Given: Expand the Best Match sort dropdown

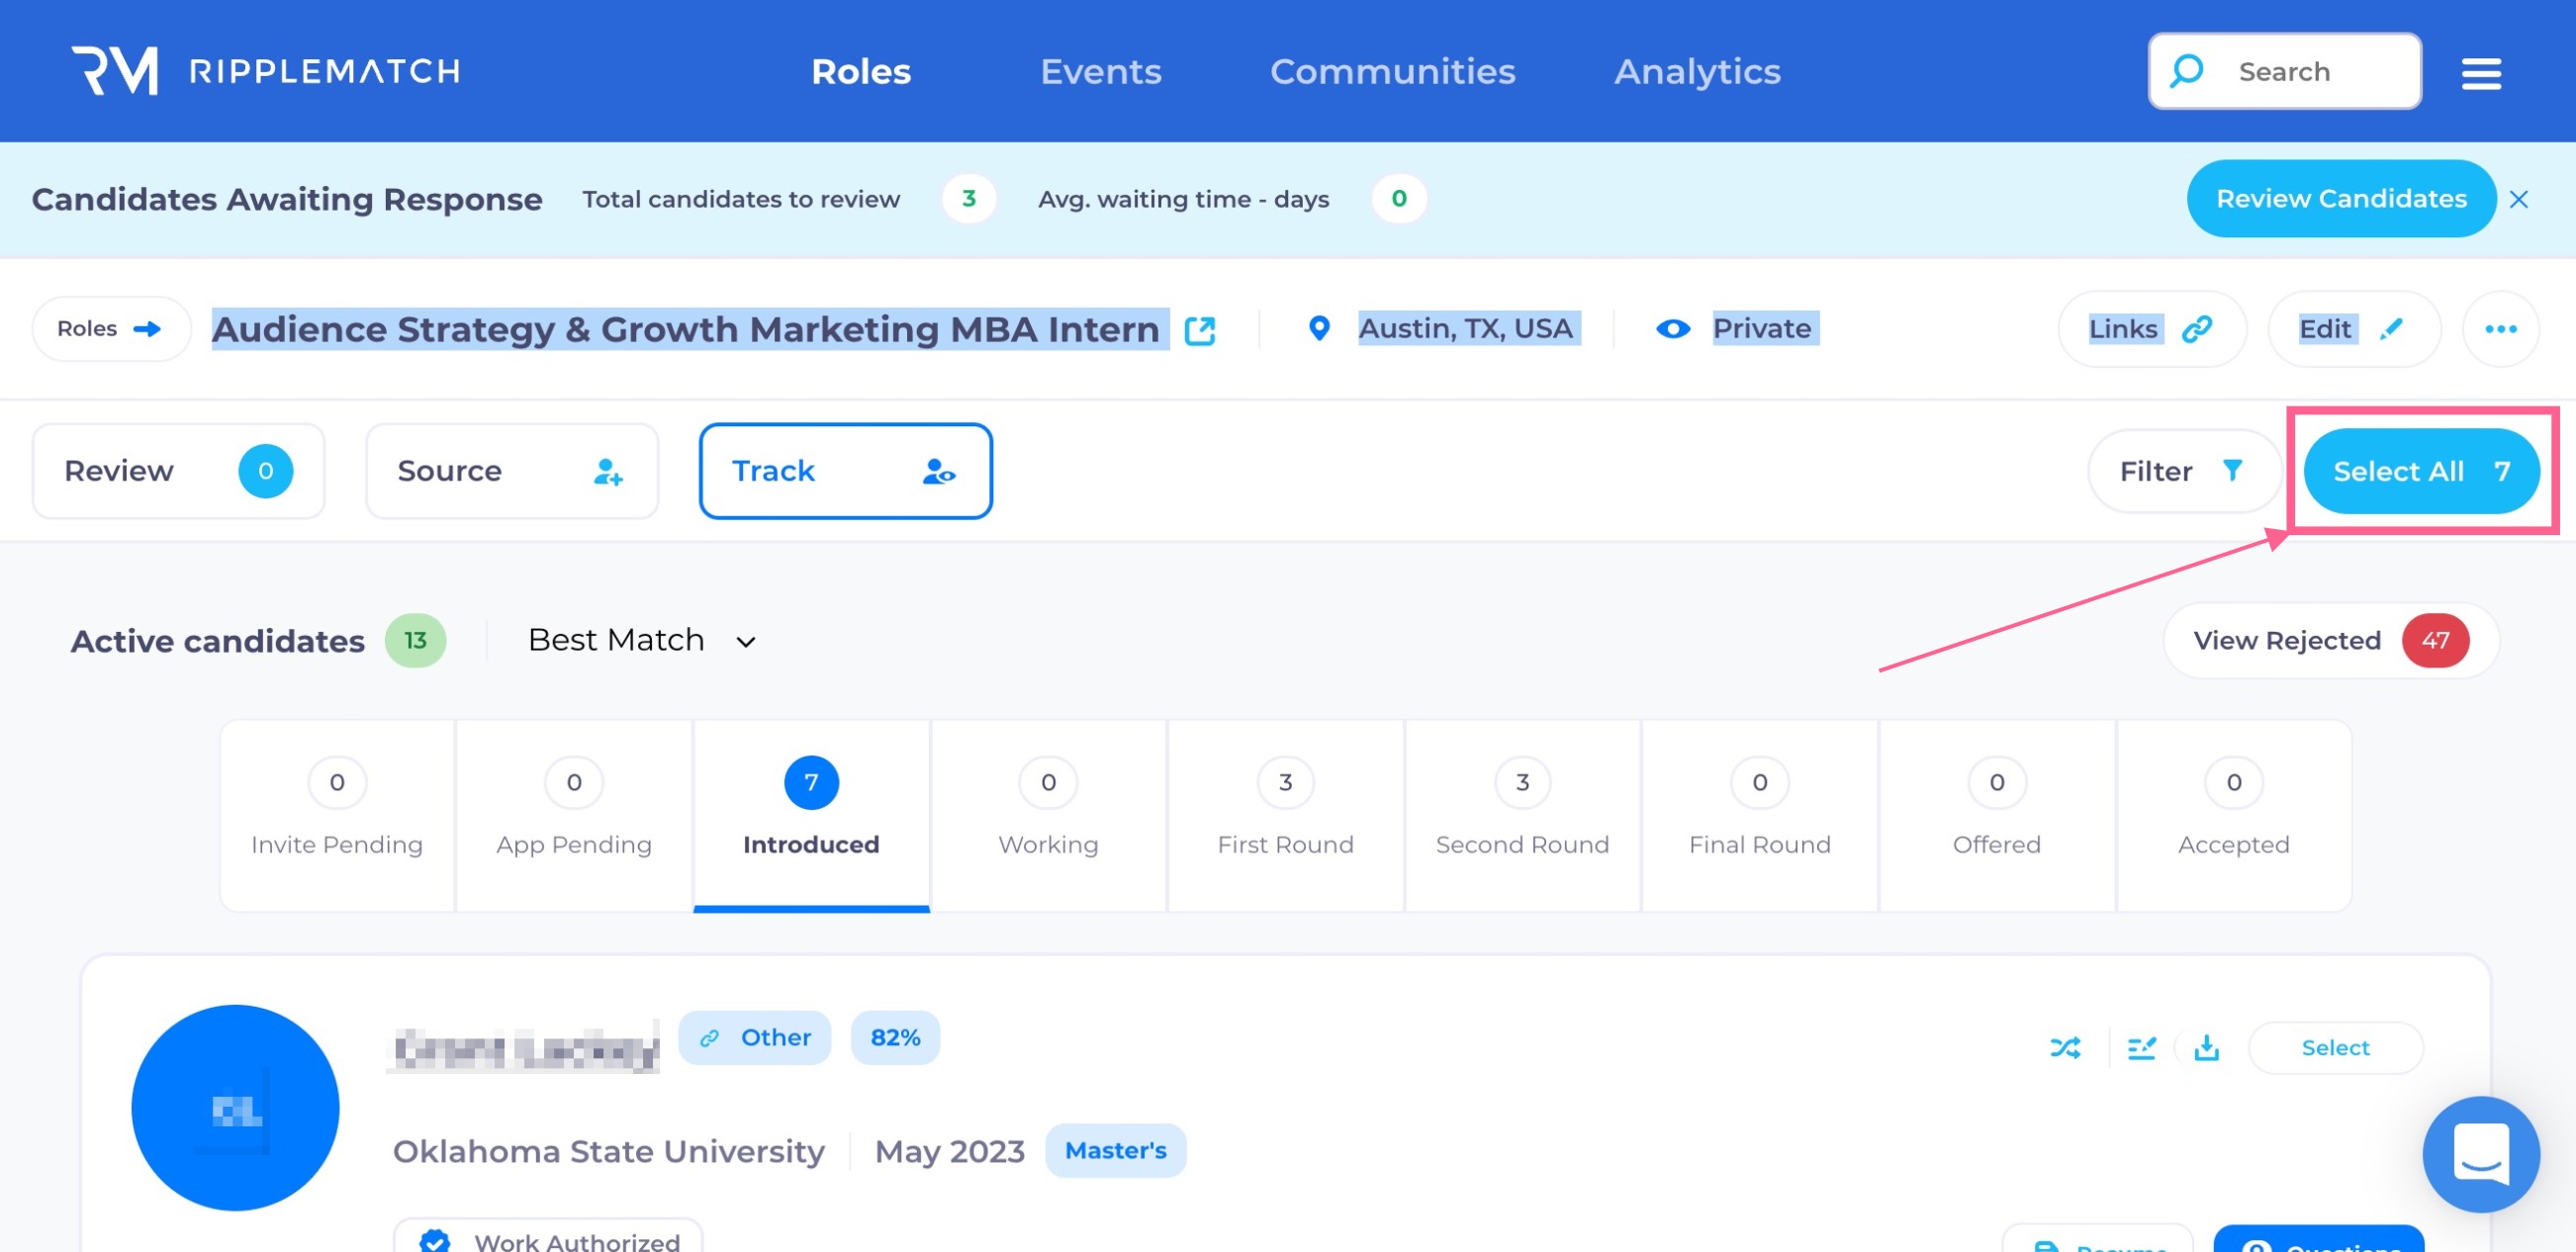Looking at the screenshot, I should (642, 640).
